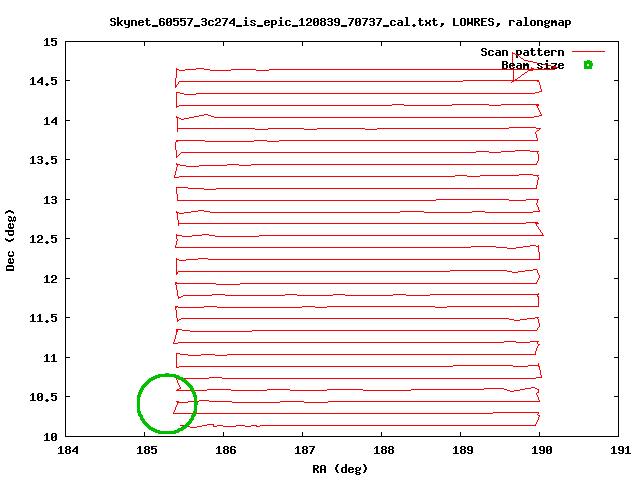Click the x-axis tick label 185
This screenshot has height=480, width=640.
[x=147, y=450]
